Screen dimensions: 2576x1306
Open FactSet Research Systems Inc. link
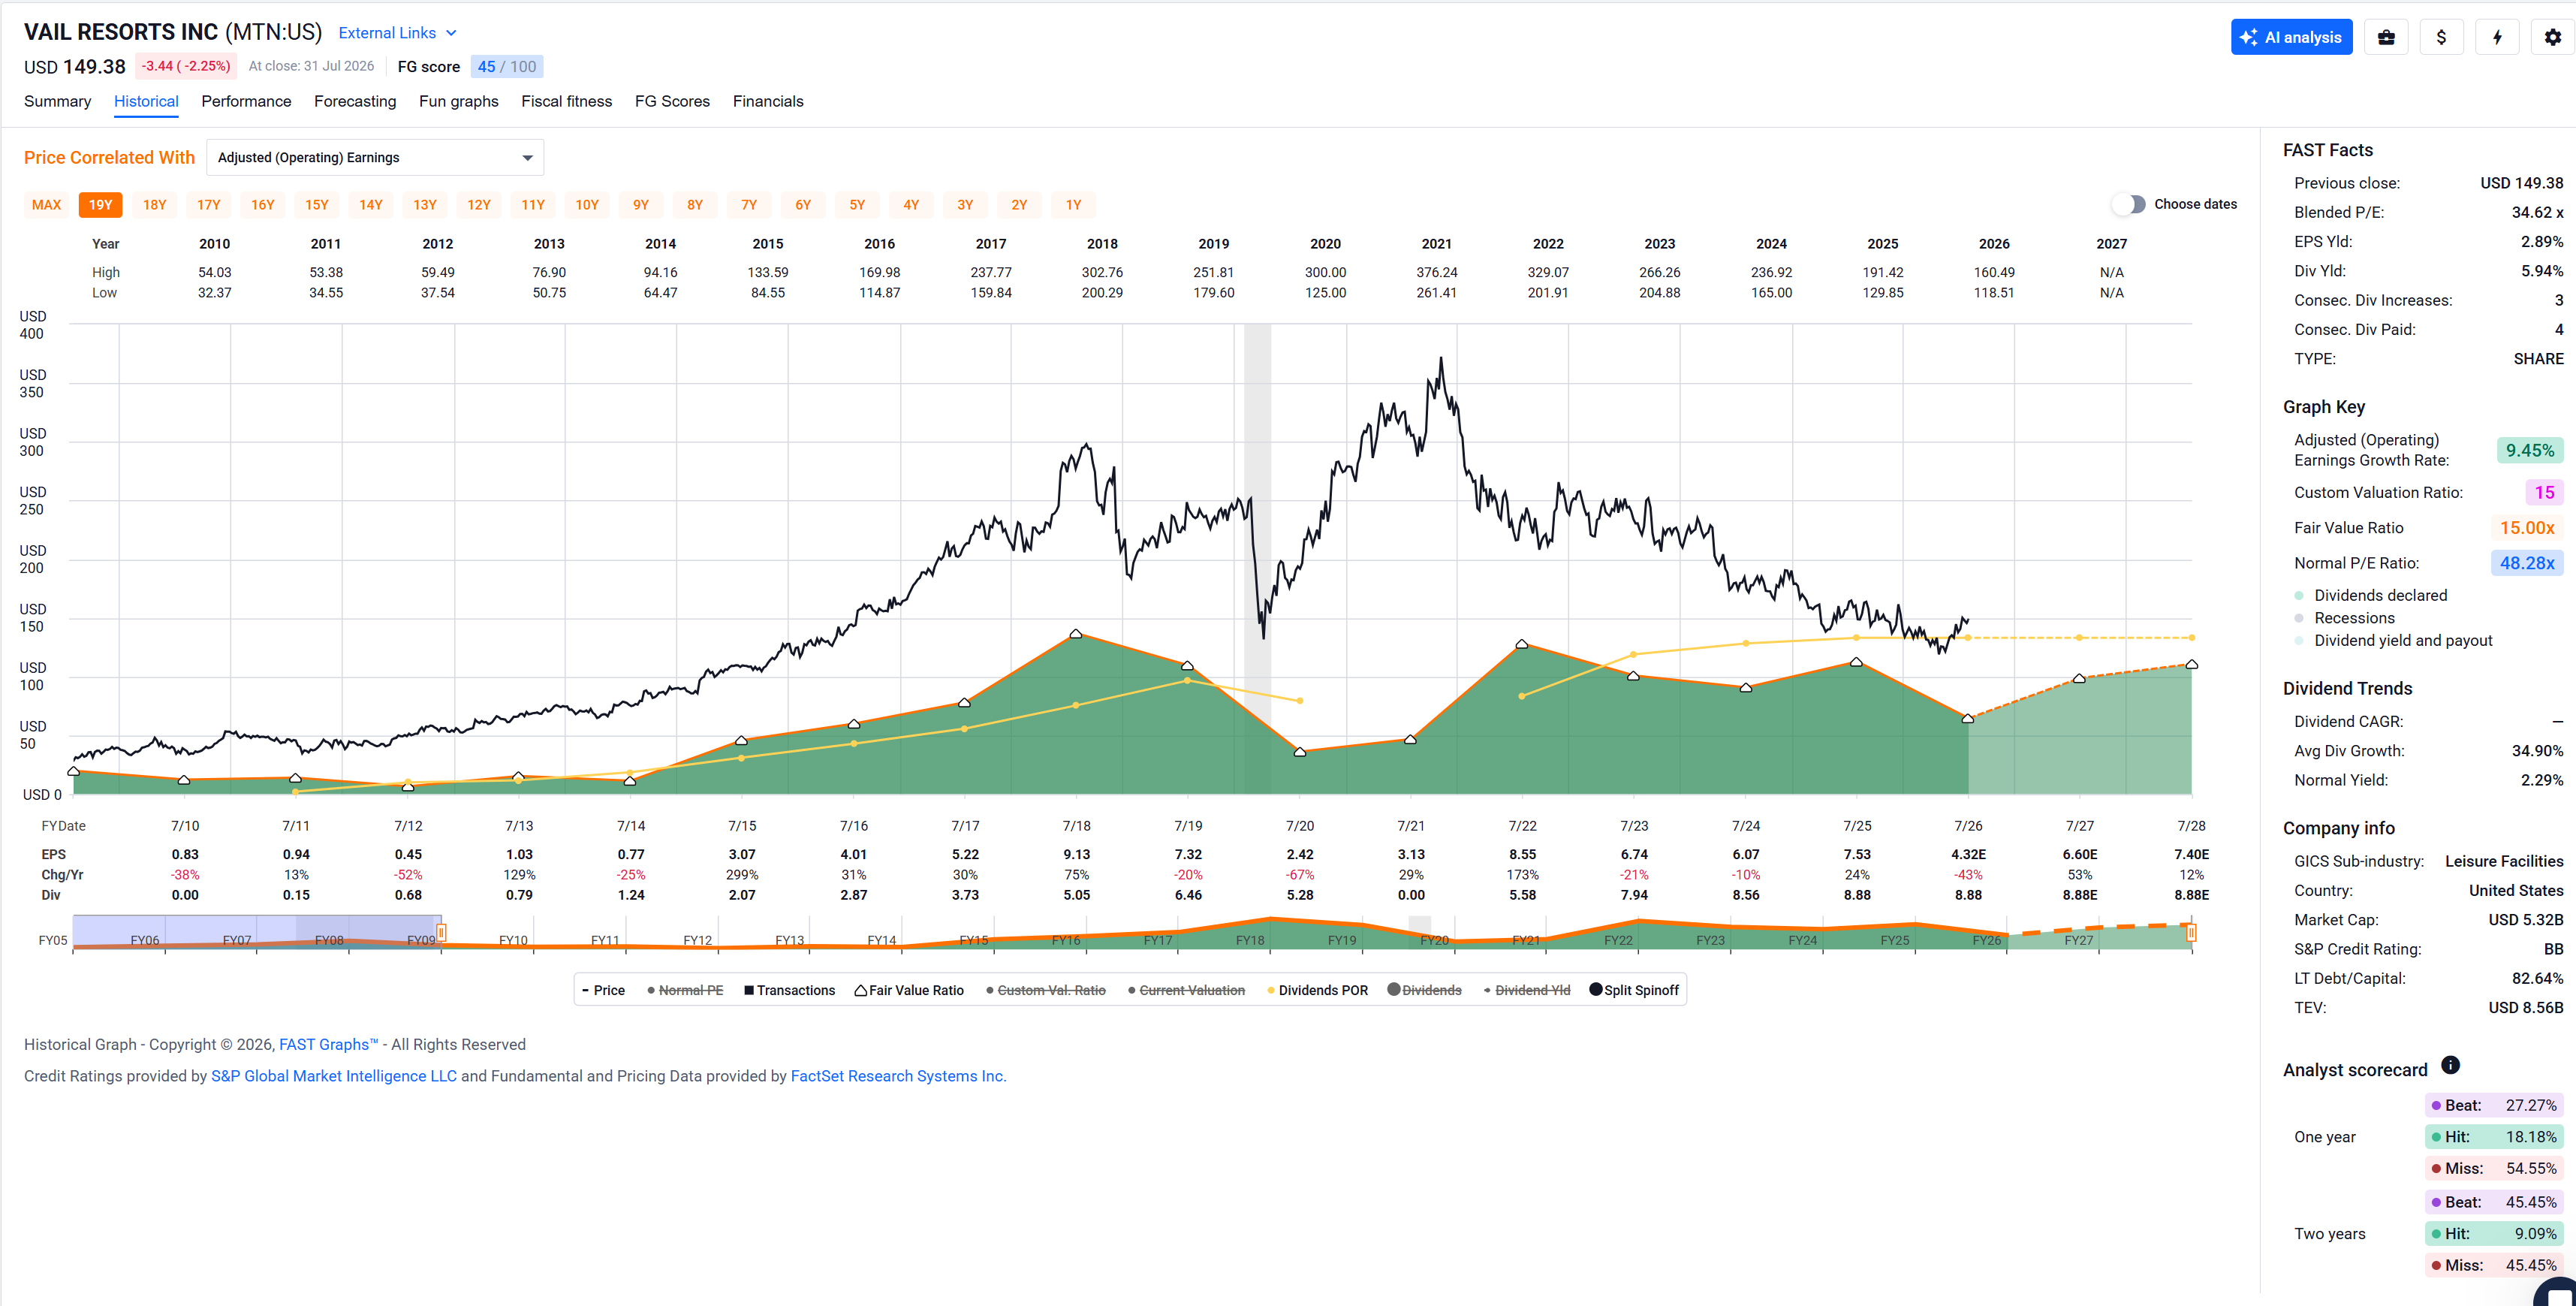click(898, 1076)
